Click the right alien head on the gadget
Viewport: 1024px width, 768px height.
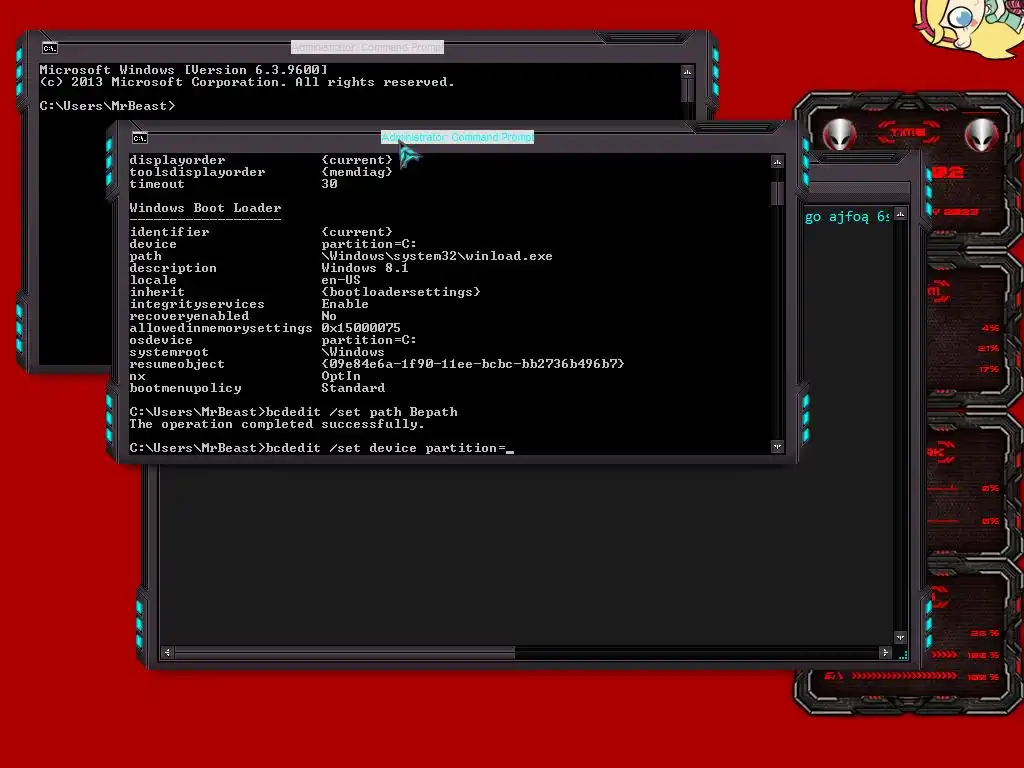point(982,136)
